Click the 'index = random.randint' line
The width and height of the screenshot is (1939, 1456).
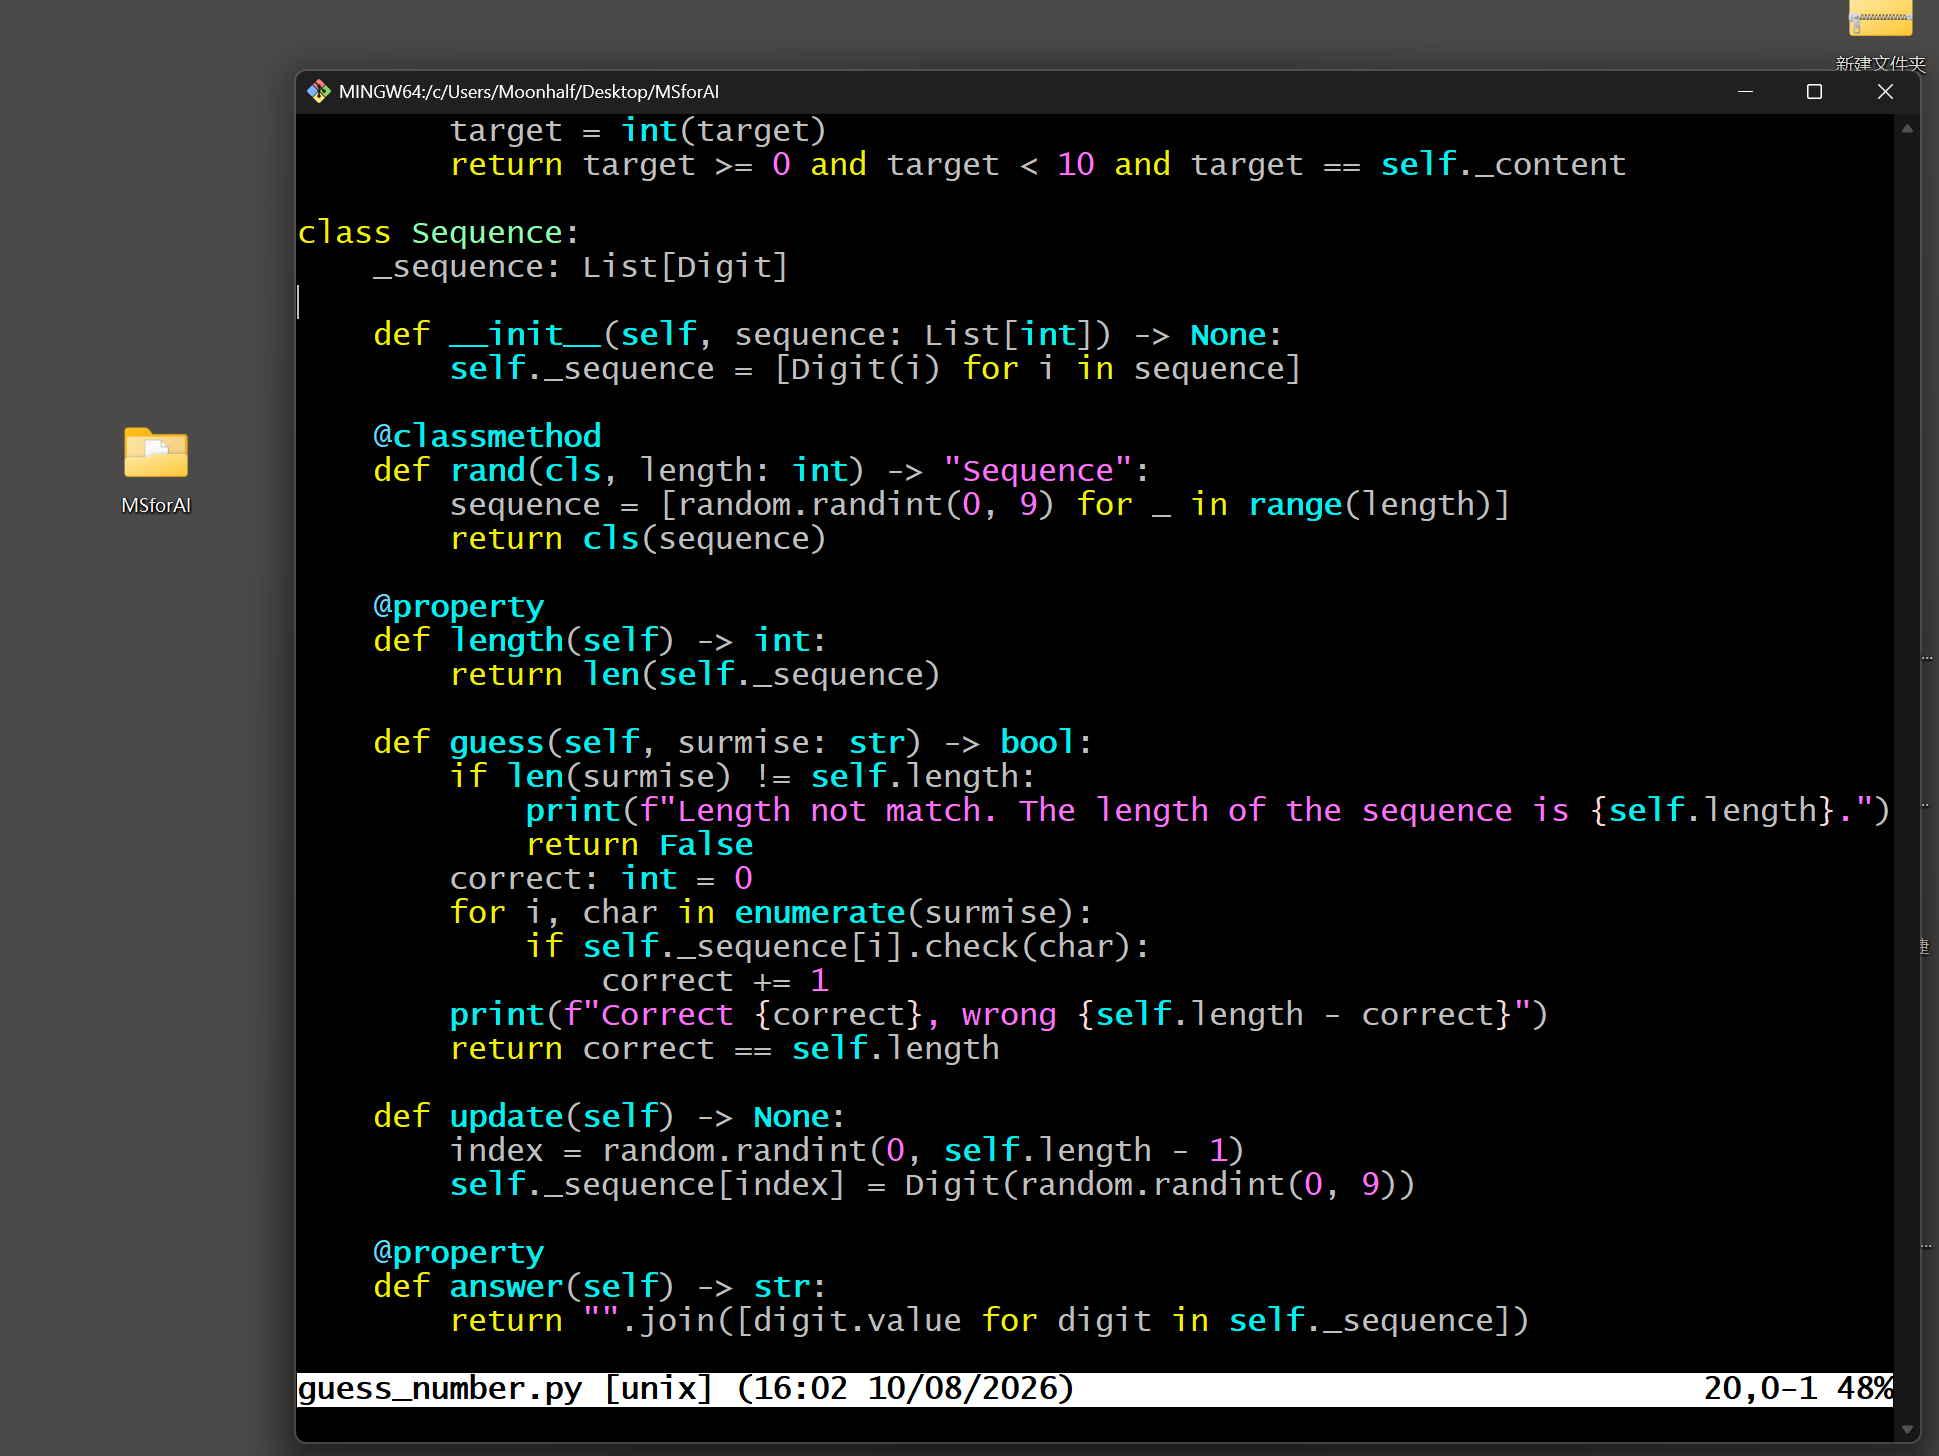pyautogui.click(x=847, y=1150)
